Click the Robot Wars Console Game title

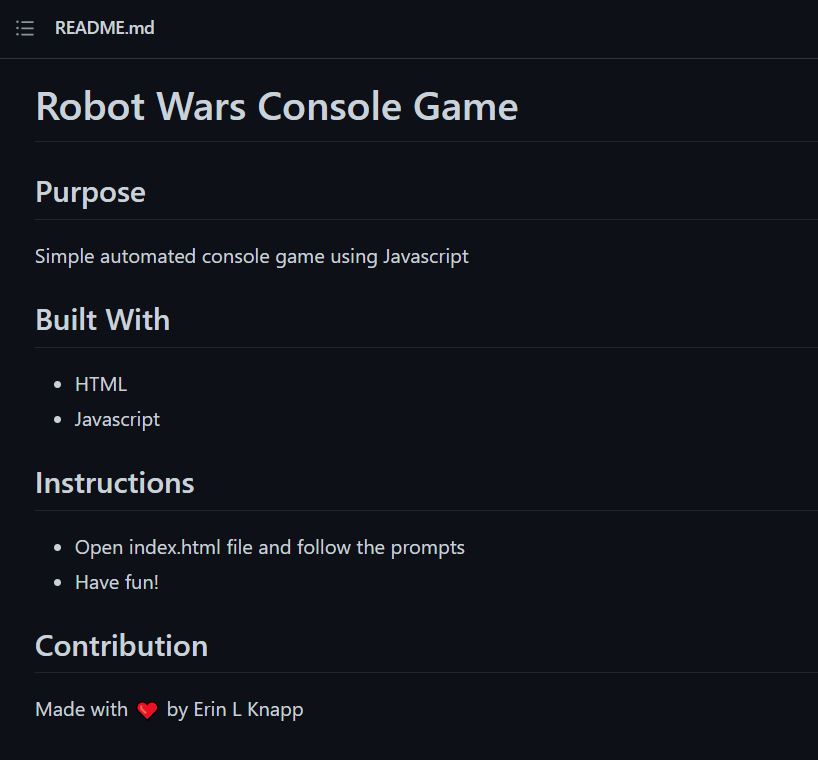pos(276,106)
